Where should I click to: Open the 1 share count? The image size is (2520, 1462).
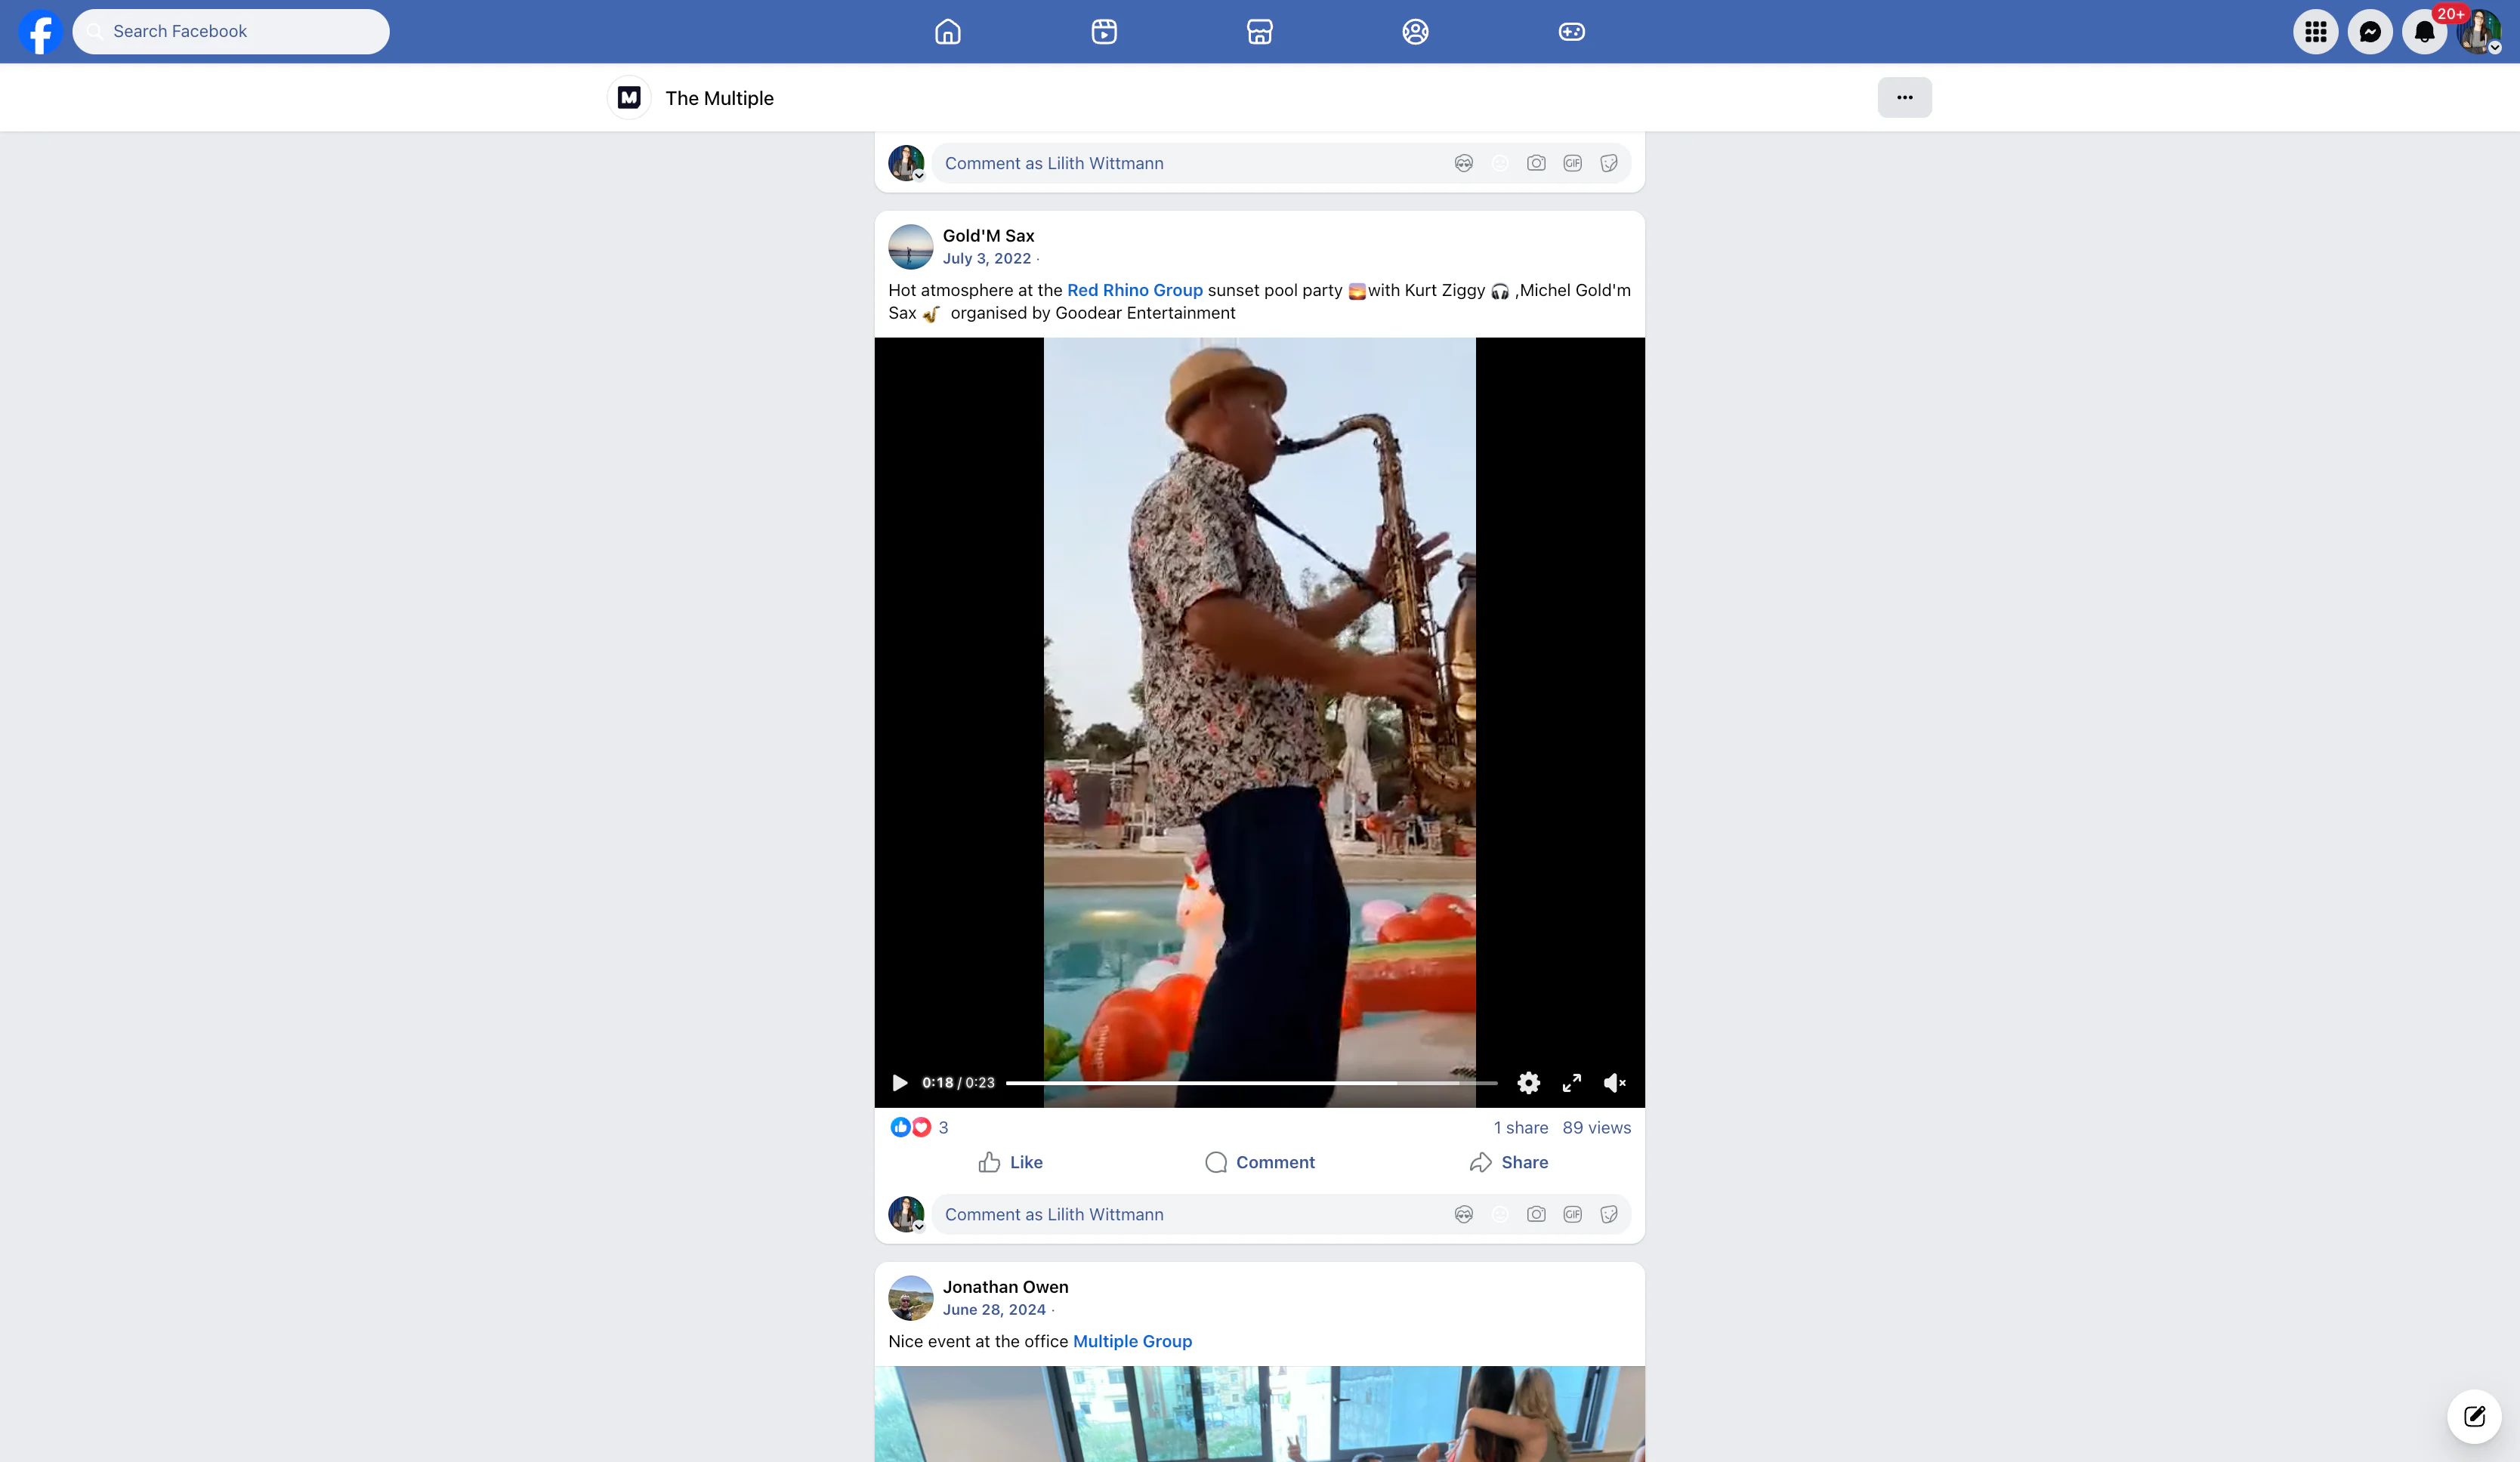point(1520,1127)
